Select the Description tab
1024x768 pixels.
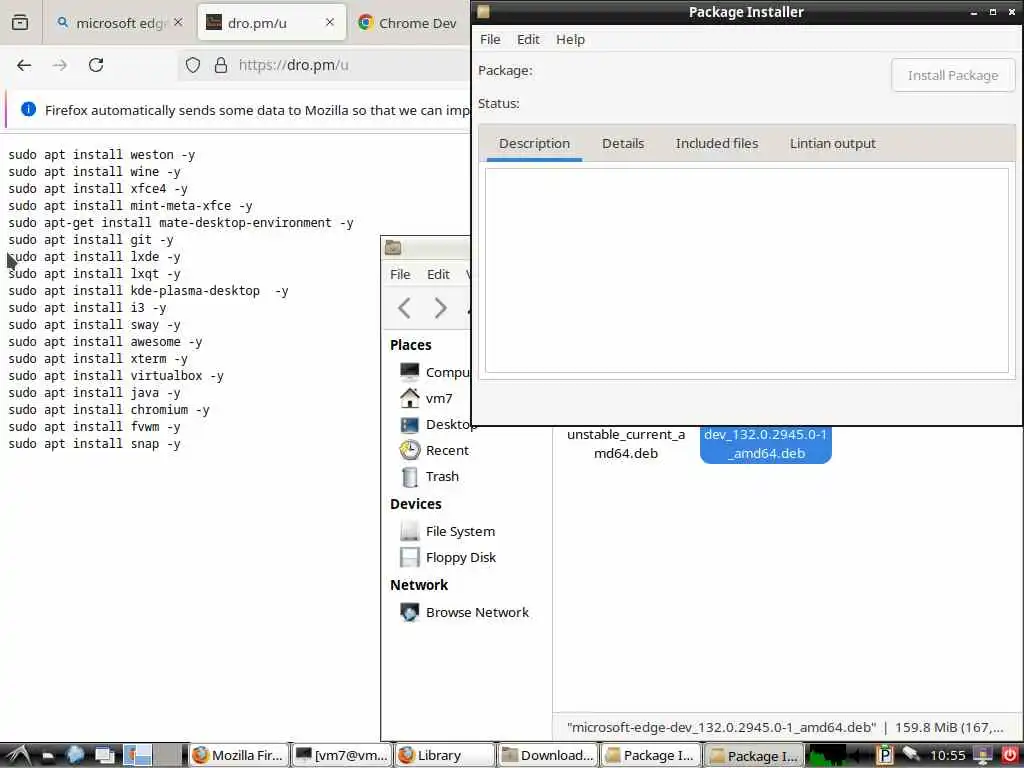(x=534, y=144)
